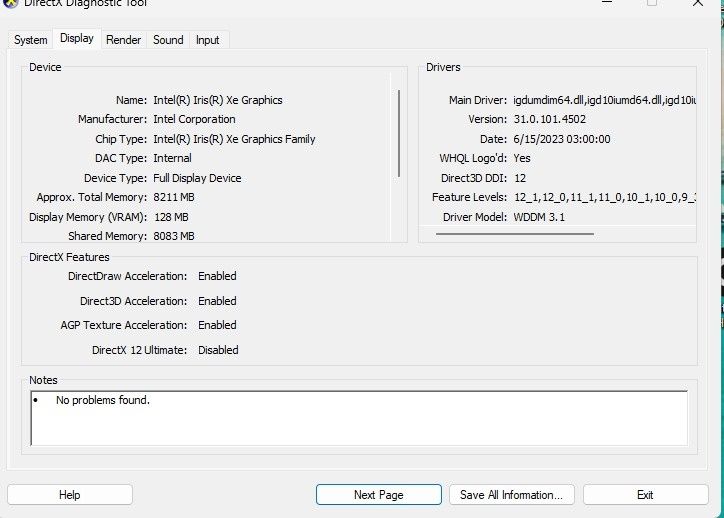The height and width of the screenshot is (518, 724).
Task: Click shared memory value '8083 MB'
Action: tap(174, 236)
